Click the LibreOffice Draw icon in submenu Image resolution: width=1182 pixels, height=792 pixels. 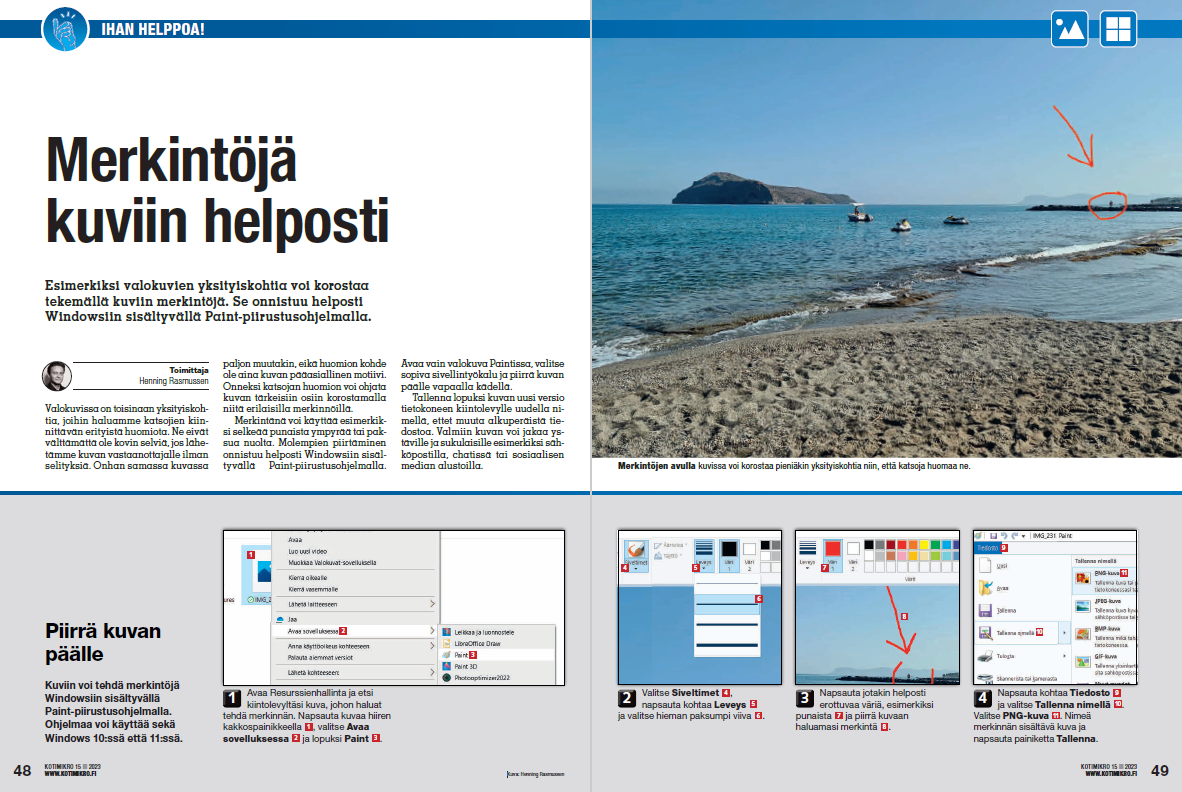(x=447, y=644)
